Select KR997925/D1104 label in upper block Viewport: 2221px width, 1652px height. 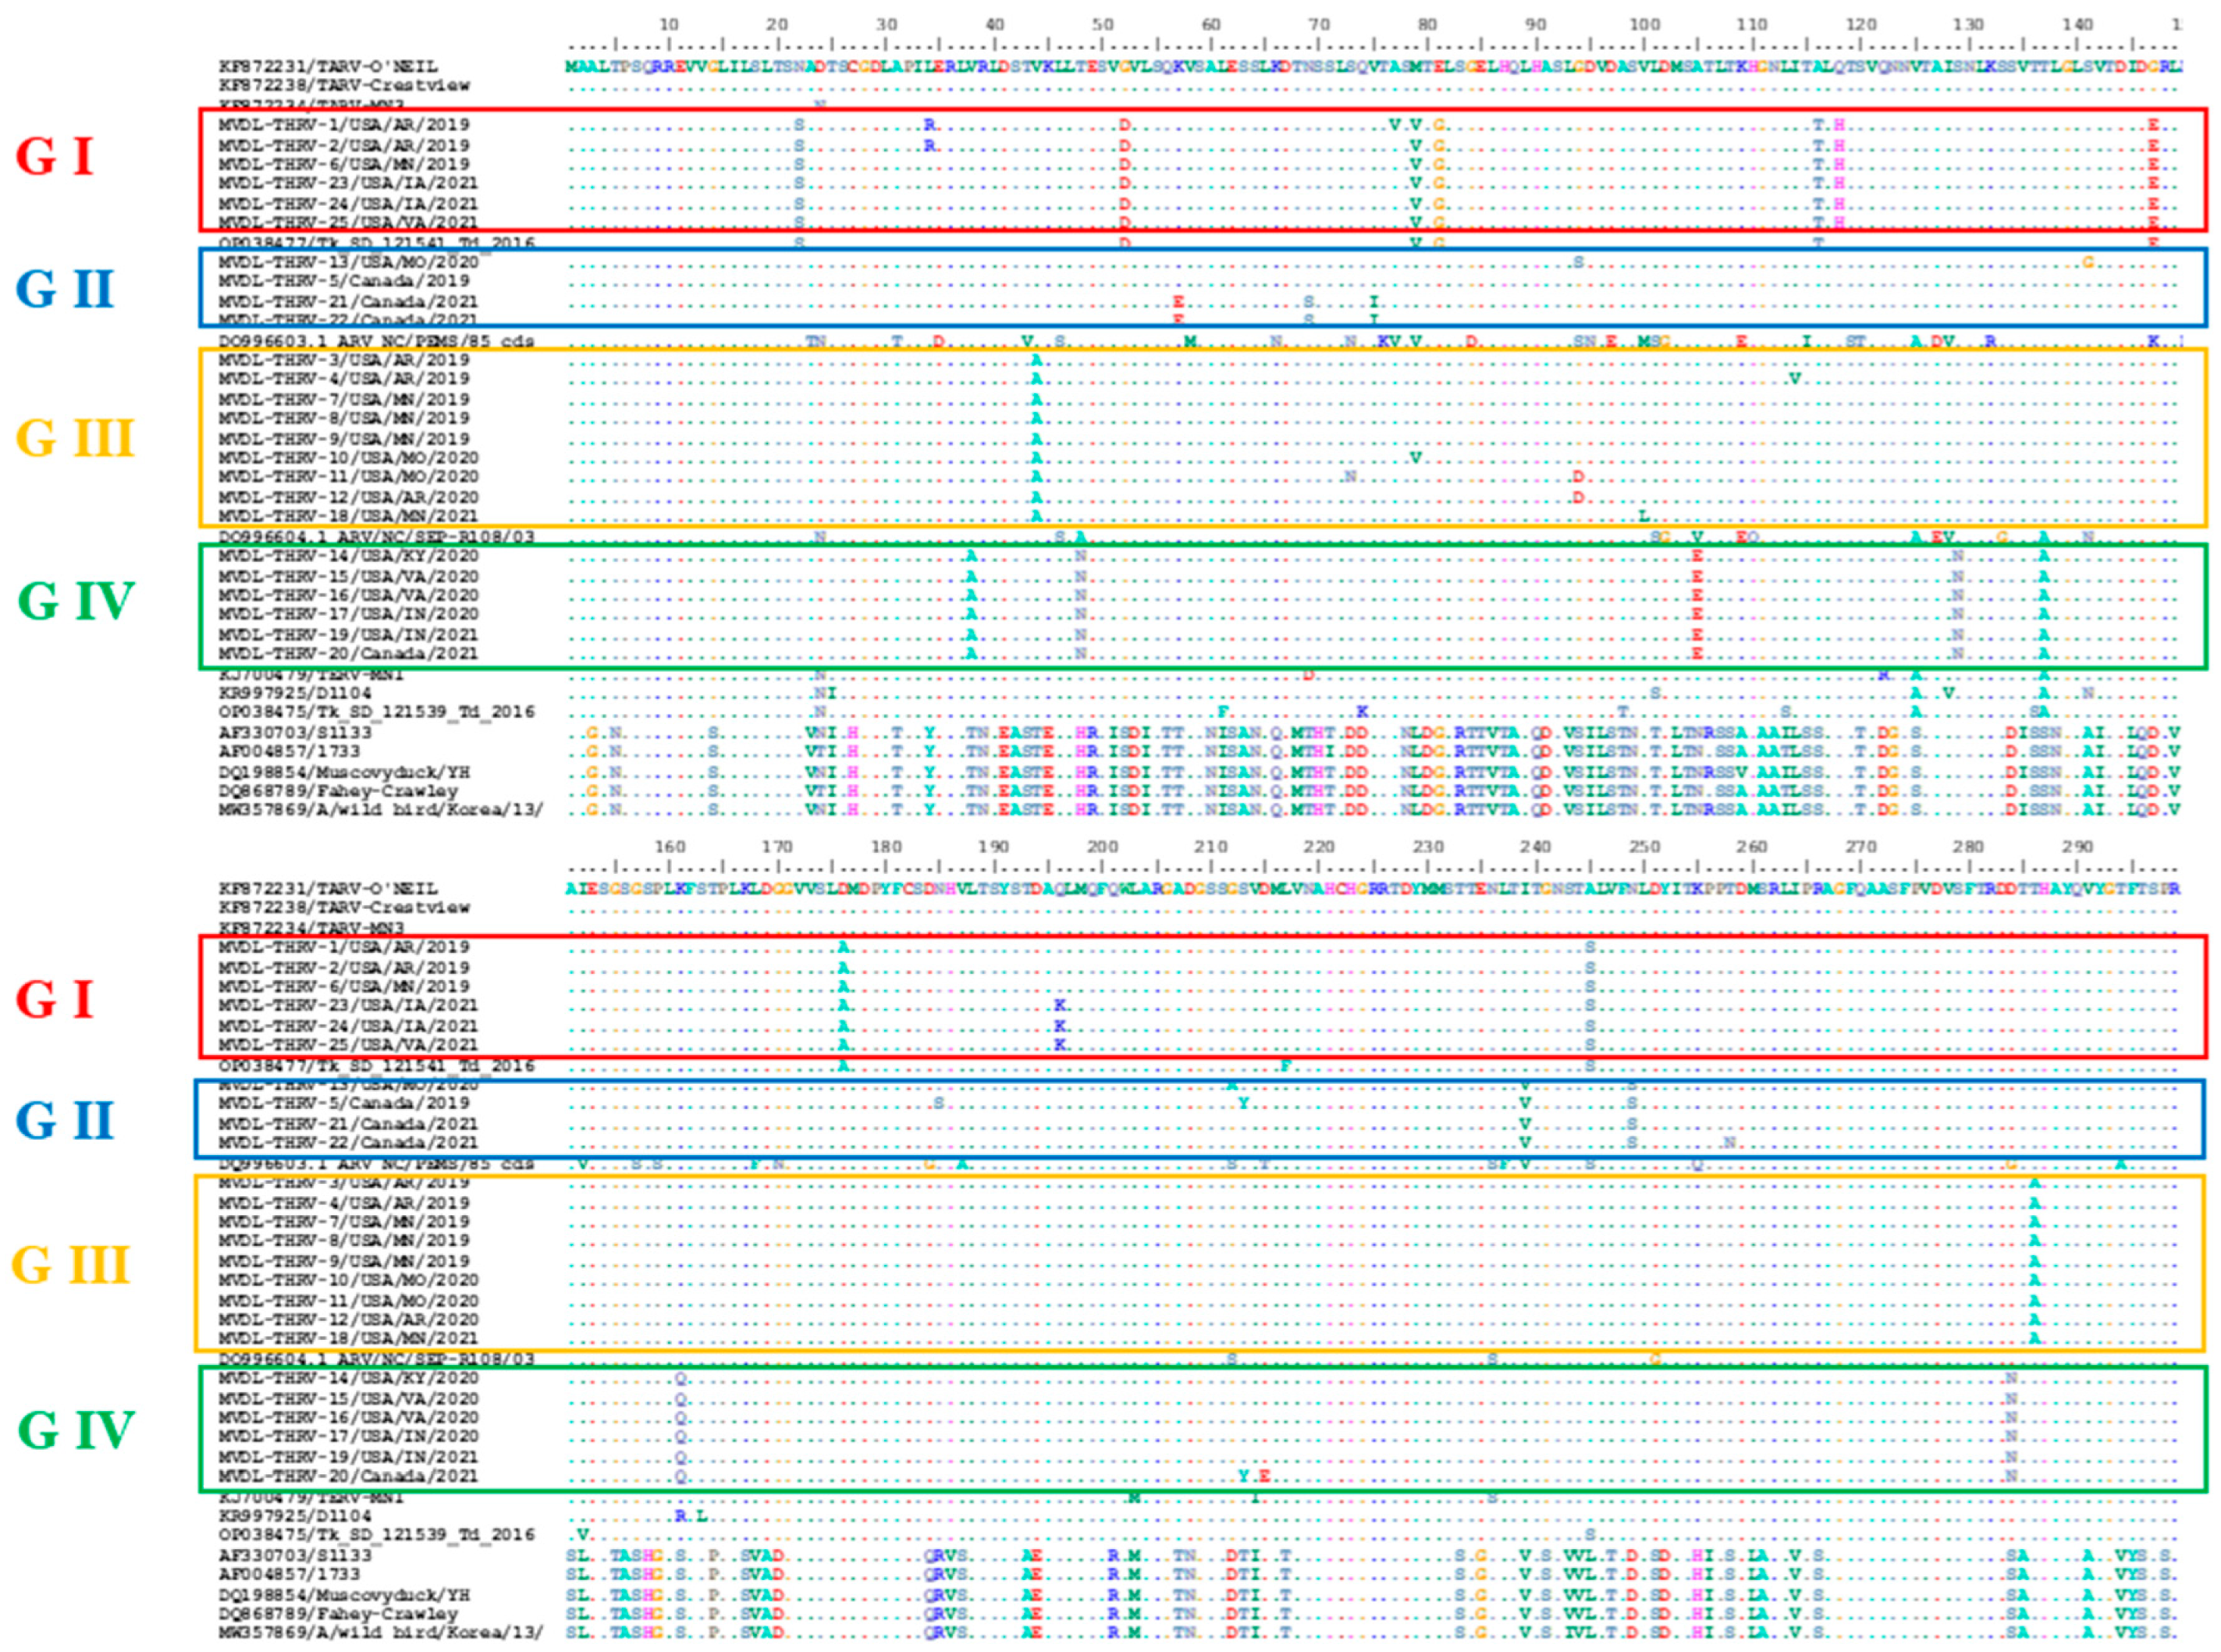pos(295,693)
